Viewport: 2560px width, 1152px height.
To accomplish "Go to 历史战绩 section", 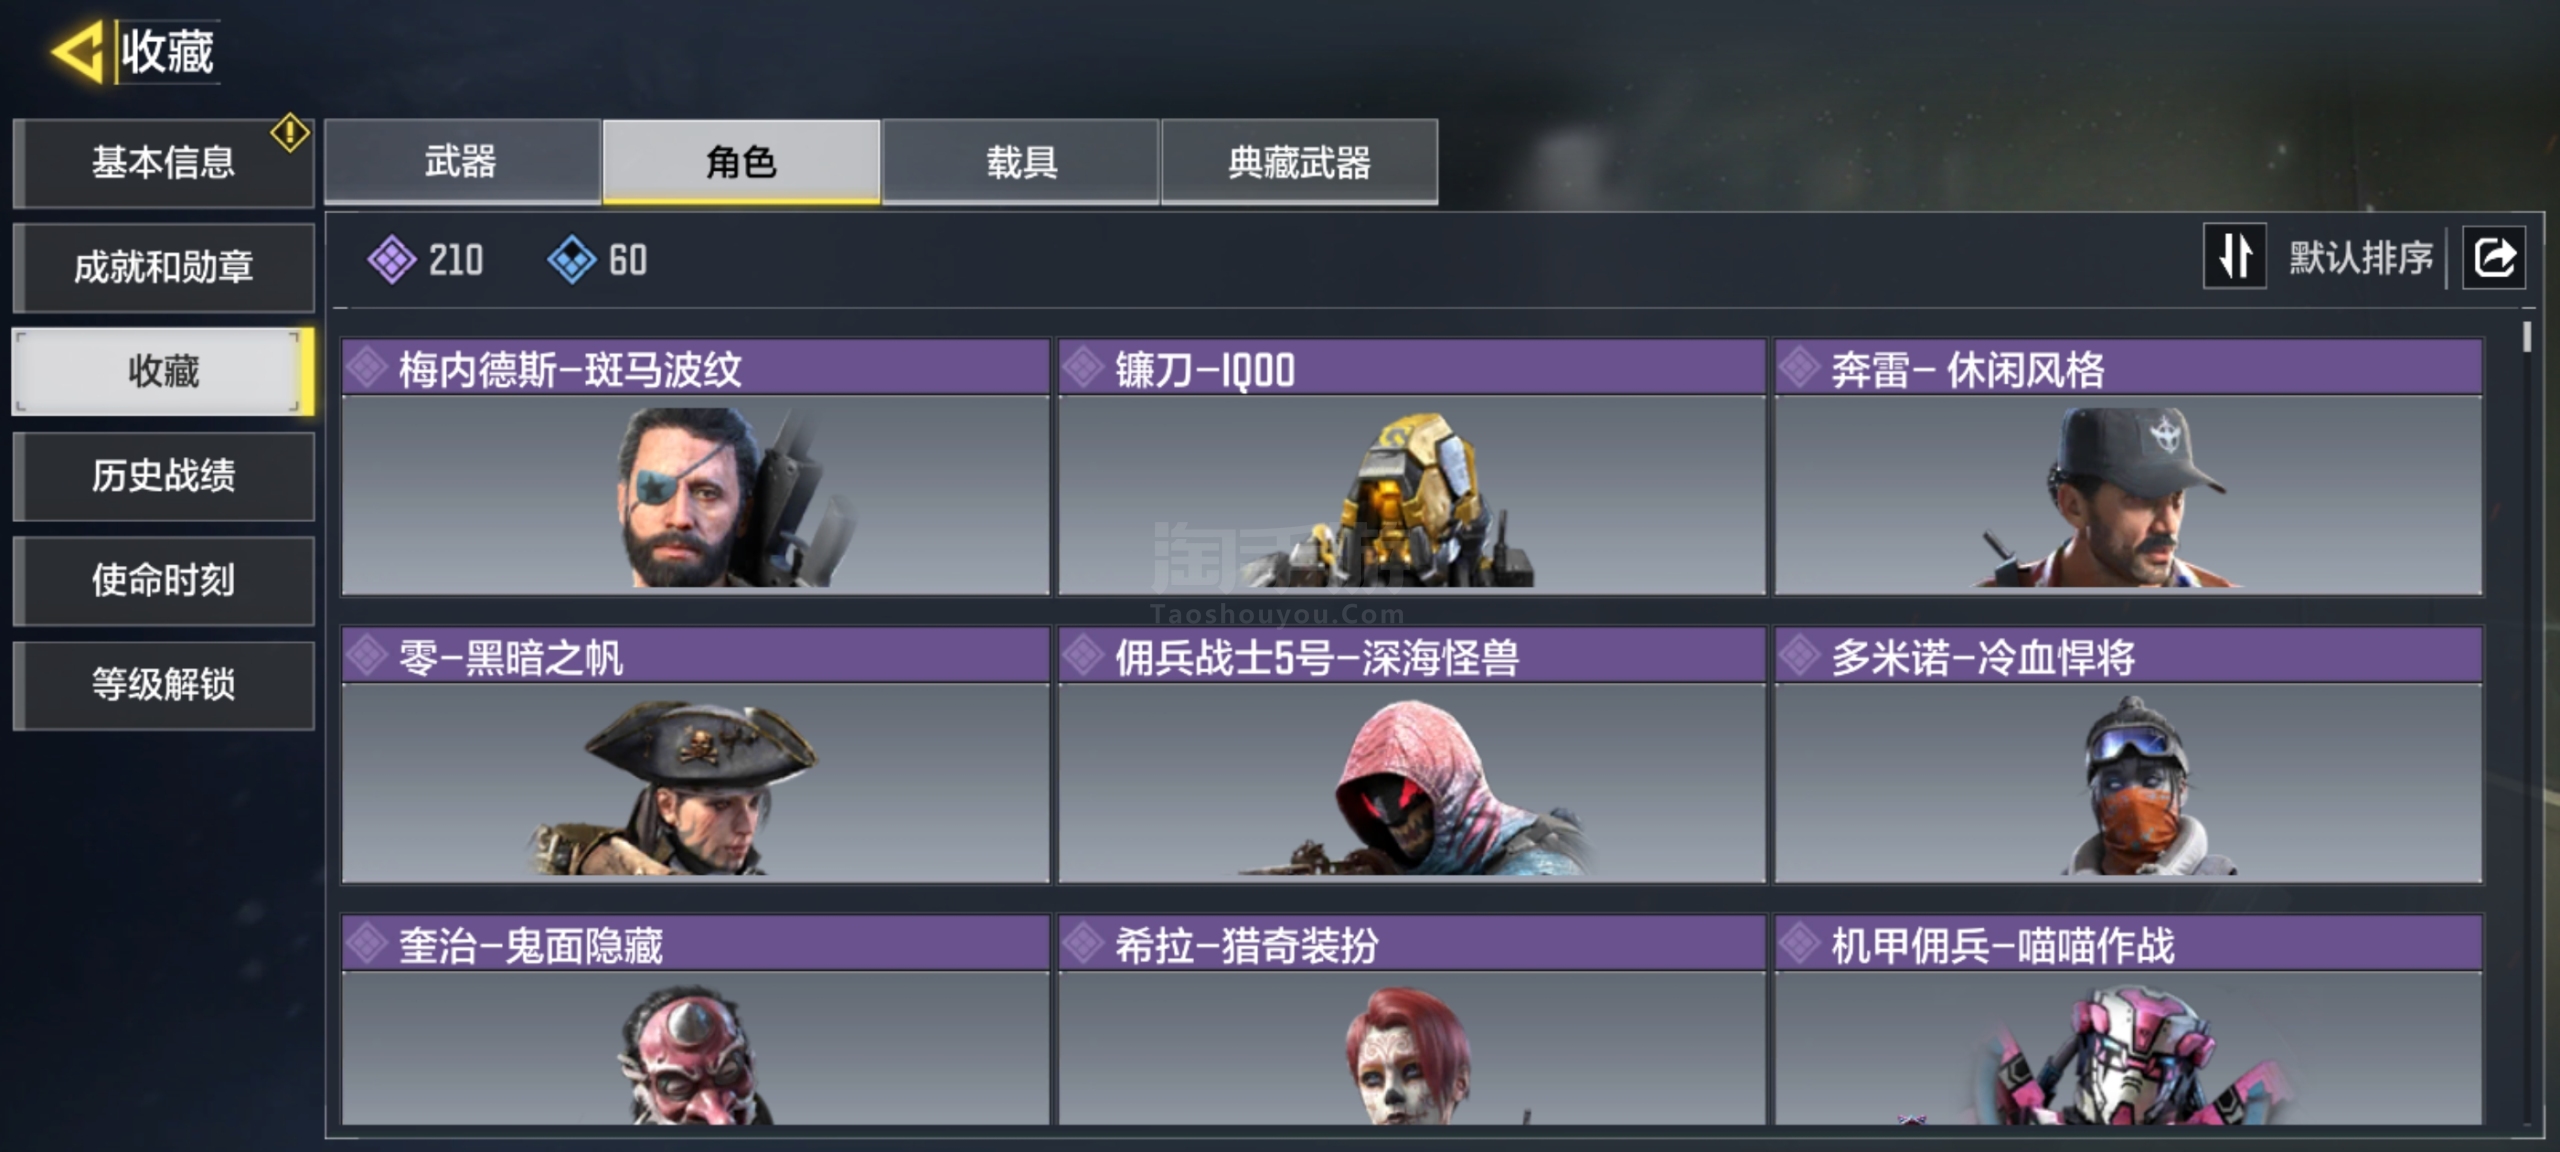I will click(163, 476).
